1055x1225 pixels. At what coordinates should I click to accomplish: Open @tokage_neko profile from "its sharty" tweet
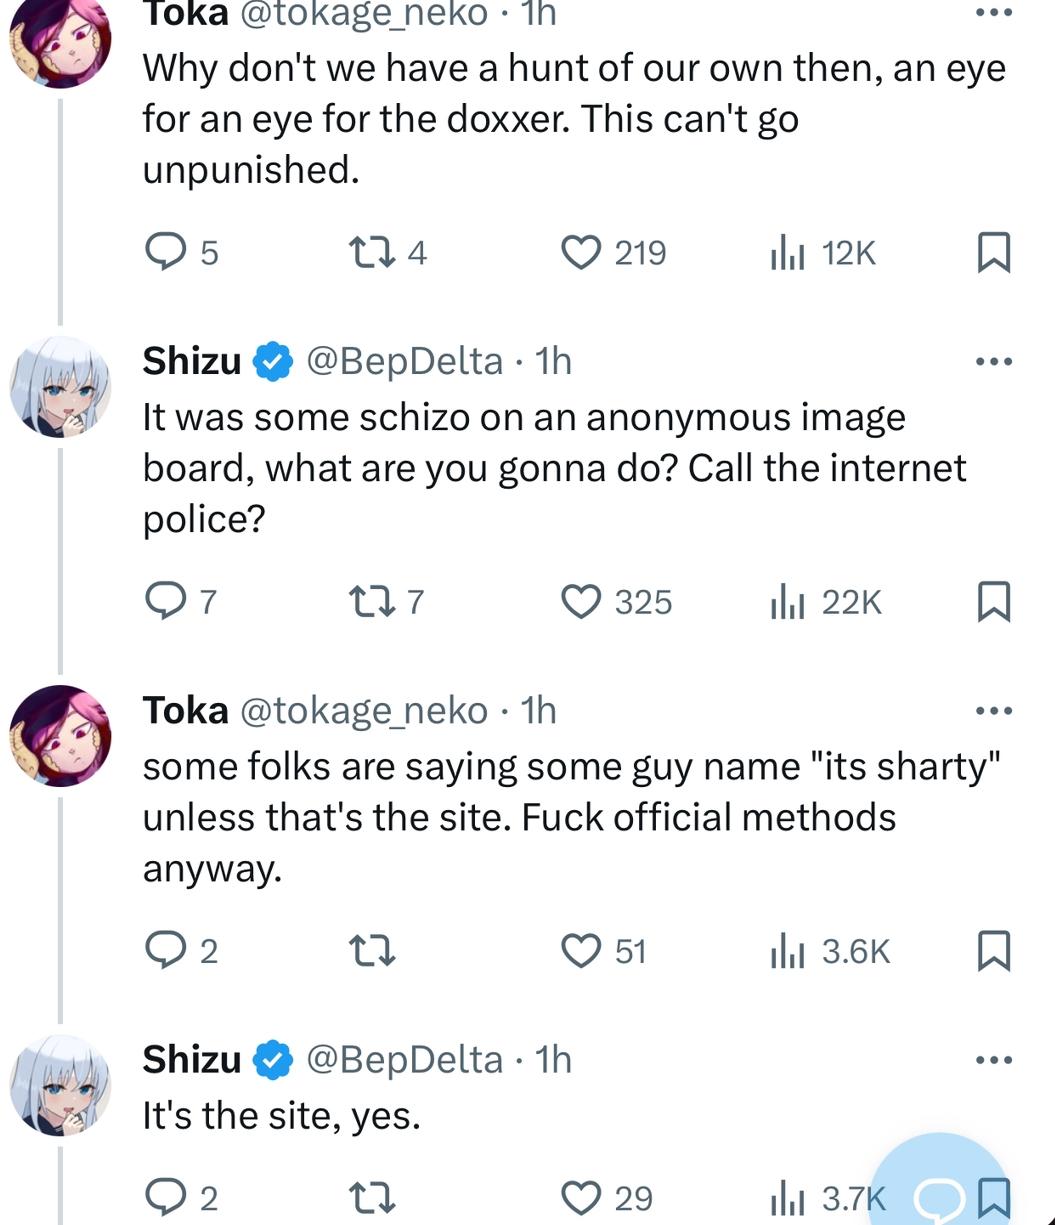click(364, 710)
